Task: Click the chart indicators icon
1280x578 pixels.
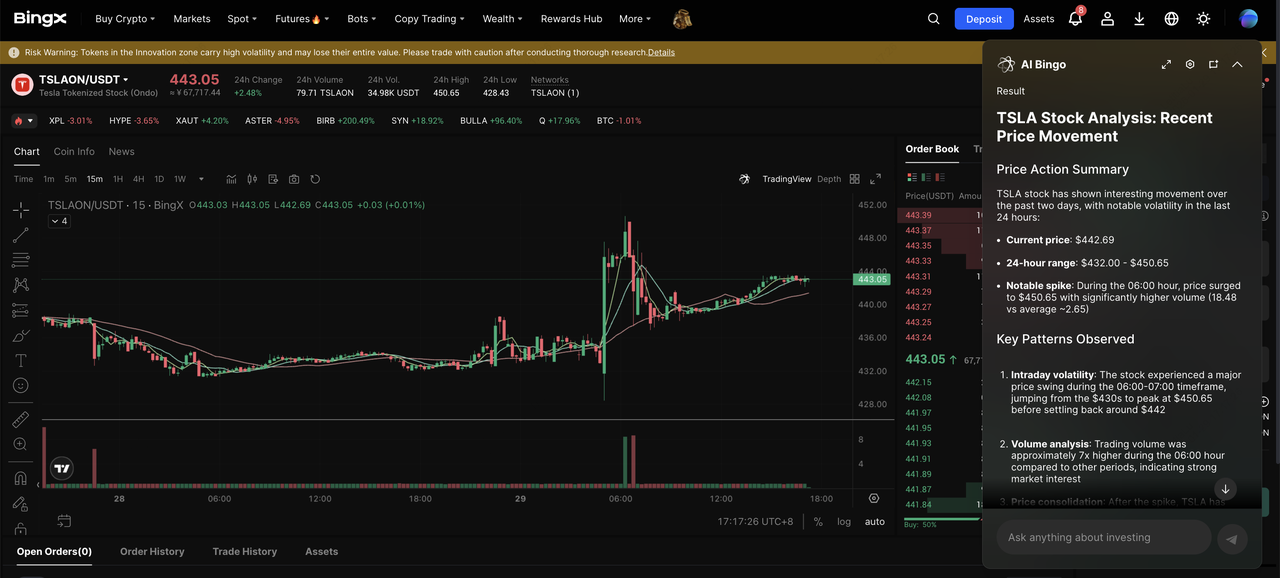Action: pos(232,179)
